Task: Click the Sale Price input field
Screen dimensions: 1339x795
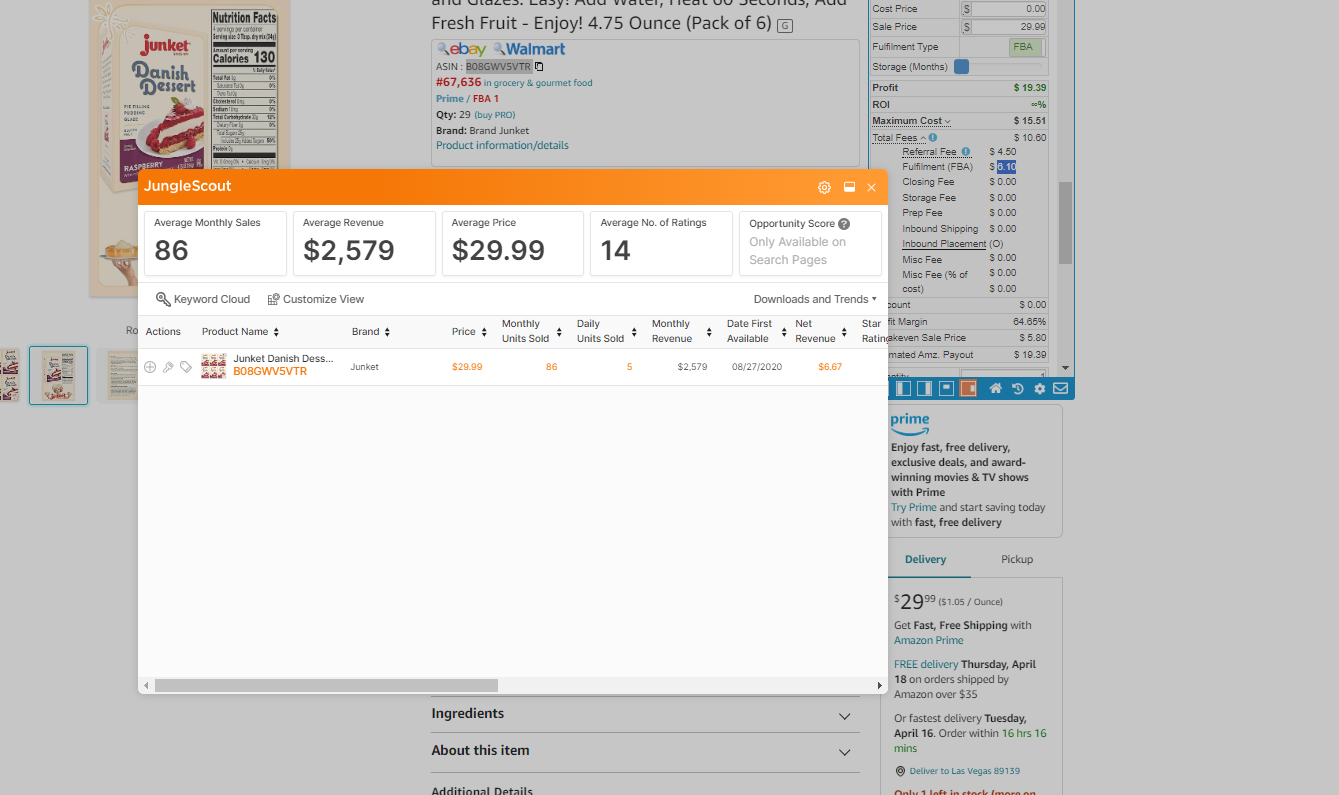Action: tap(1009, 27)
